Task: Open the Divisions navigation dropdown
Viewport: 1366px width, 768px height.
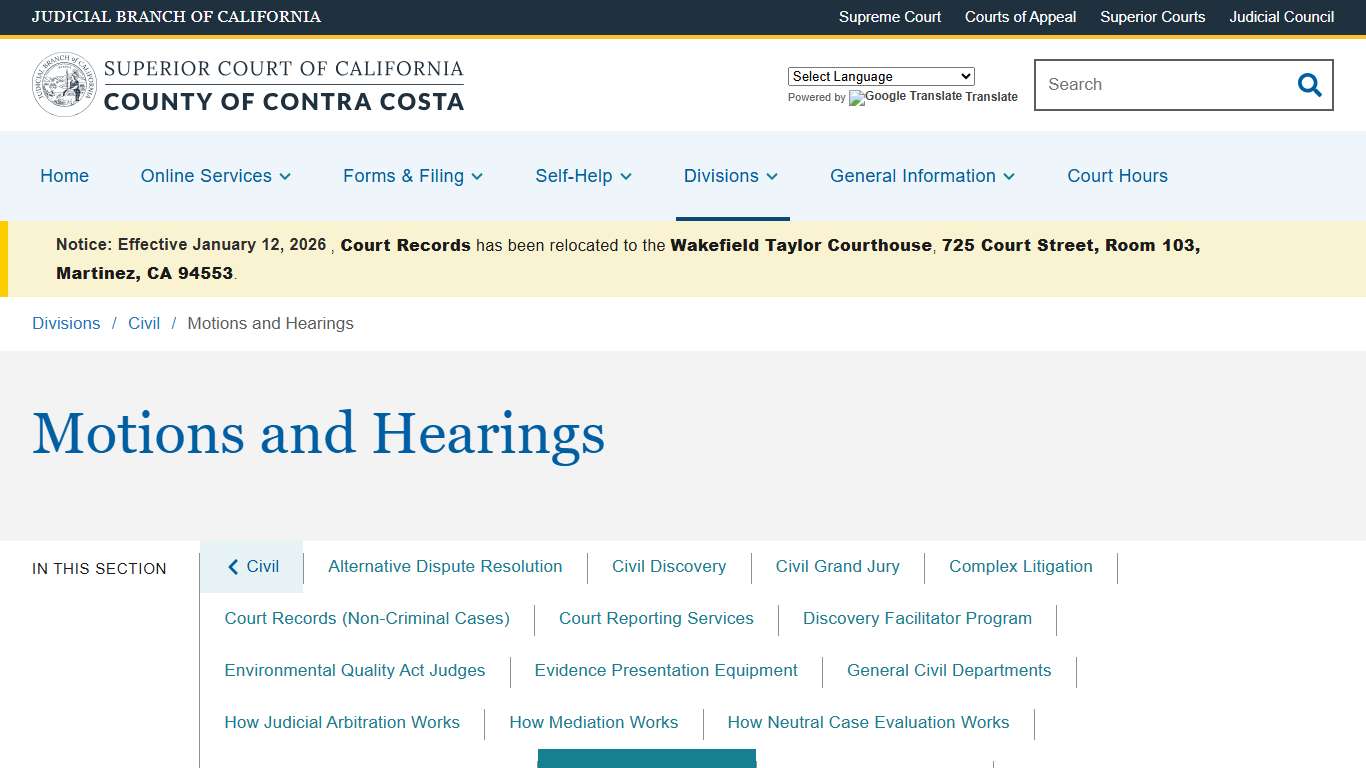Action: pyautogui.click(x=731, y=176)
